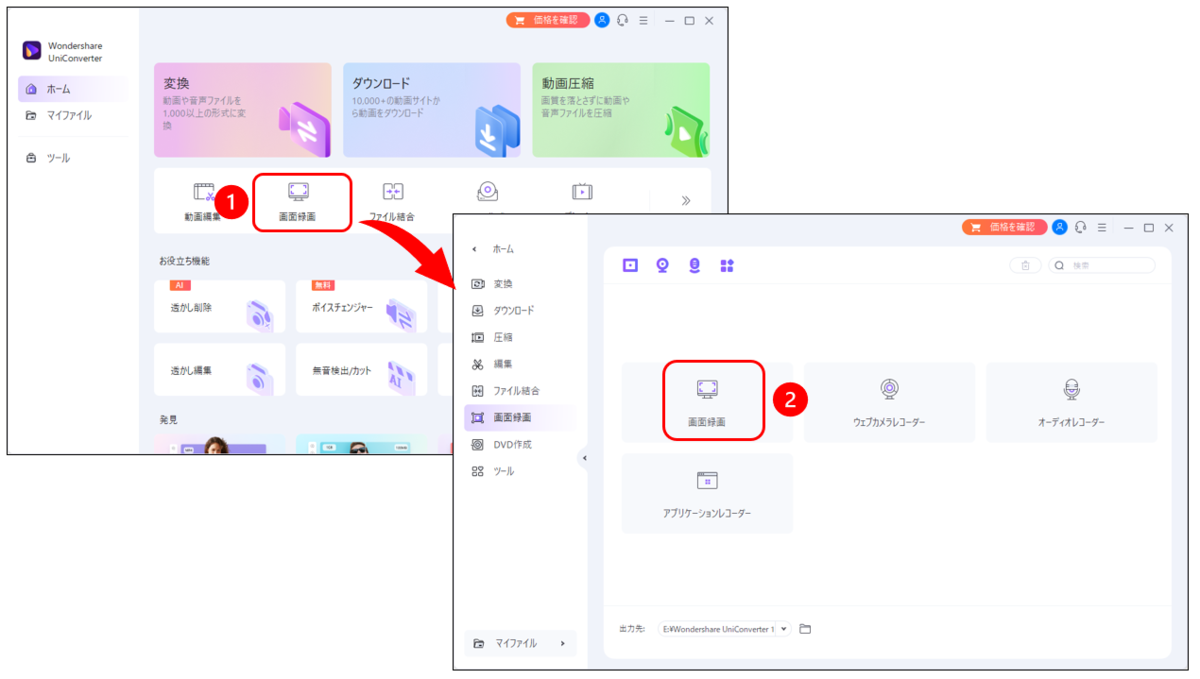Collapse the recorder window sidebar with the arrow
This screenshot has height=679, width=1200.
pyautogui.click(x=585, y=458)
